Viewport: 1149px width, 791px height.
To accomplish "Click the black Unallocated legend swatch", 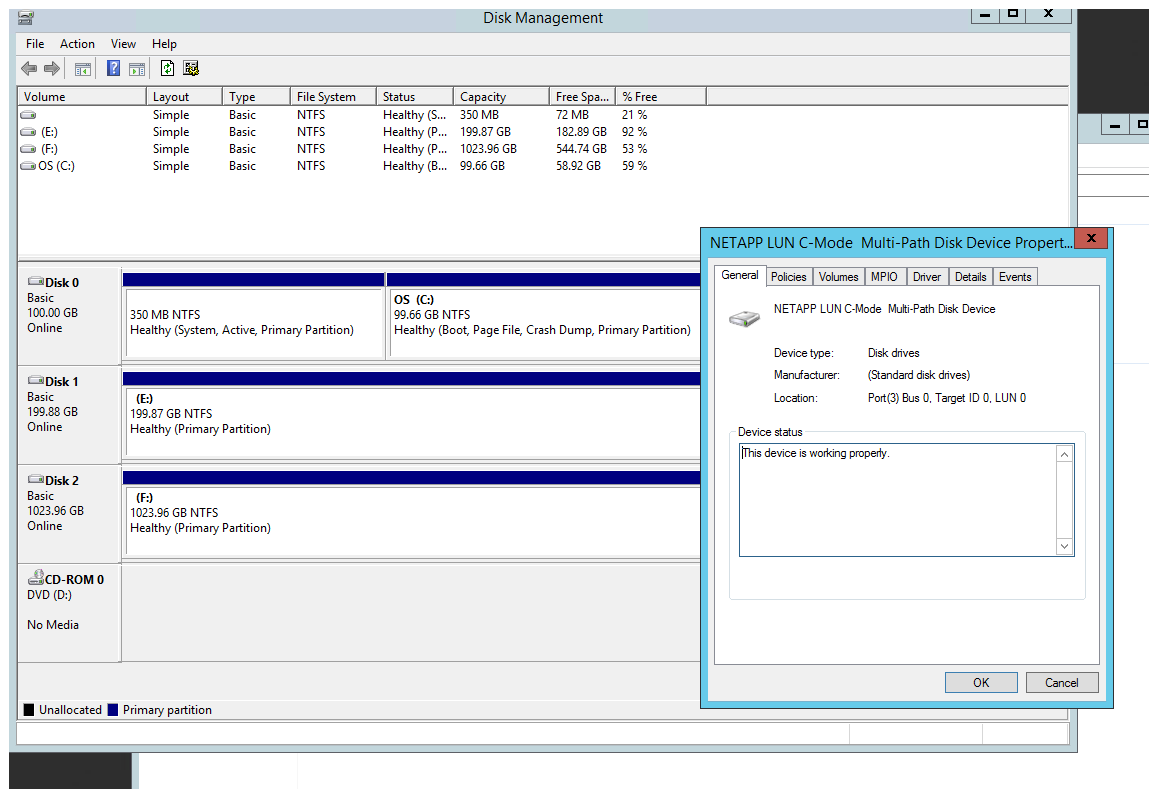I will 29,710.
